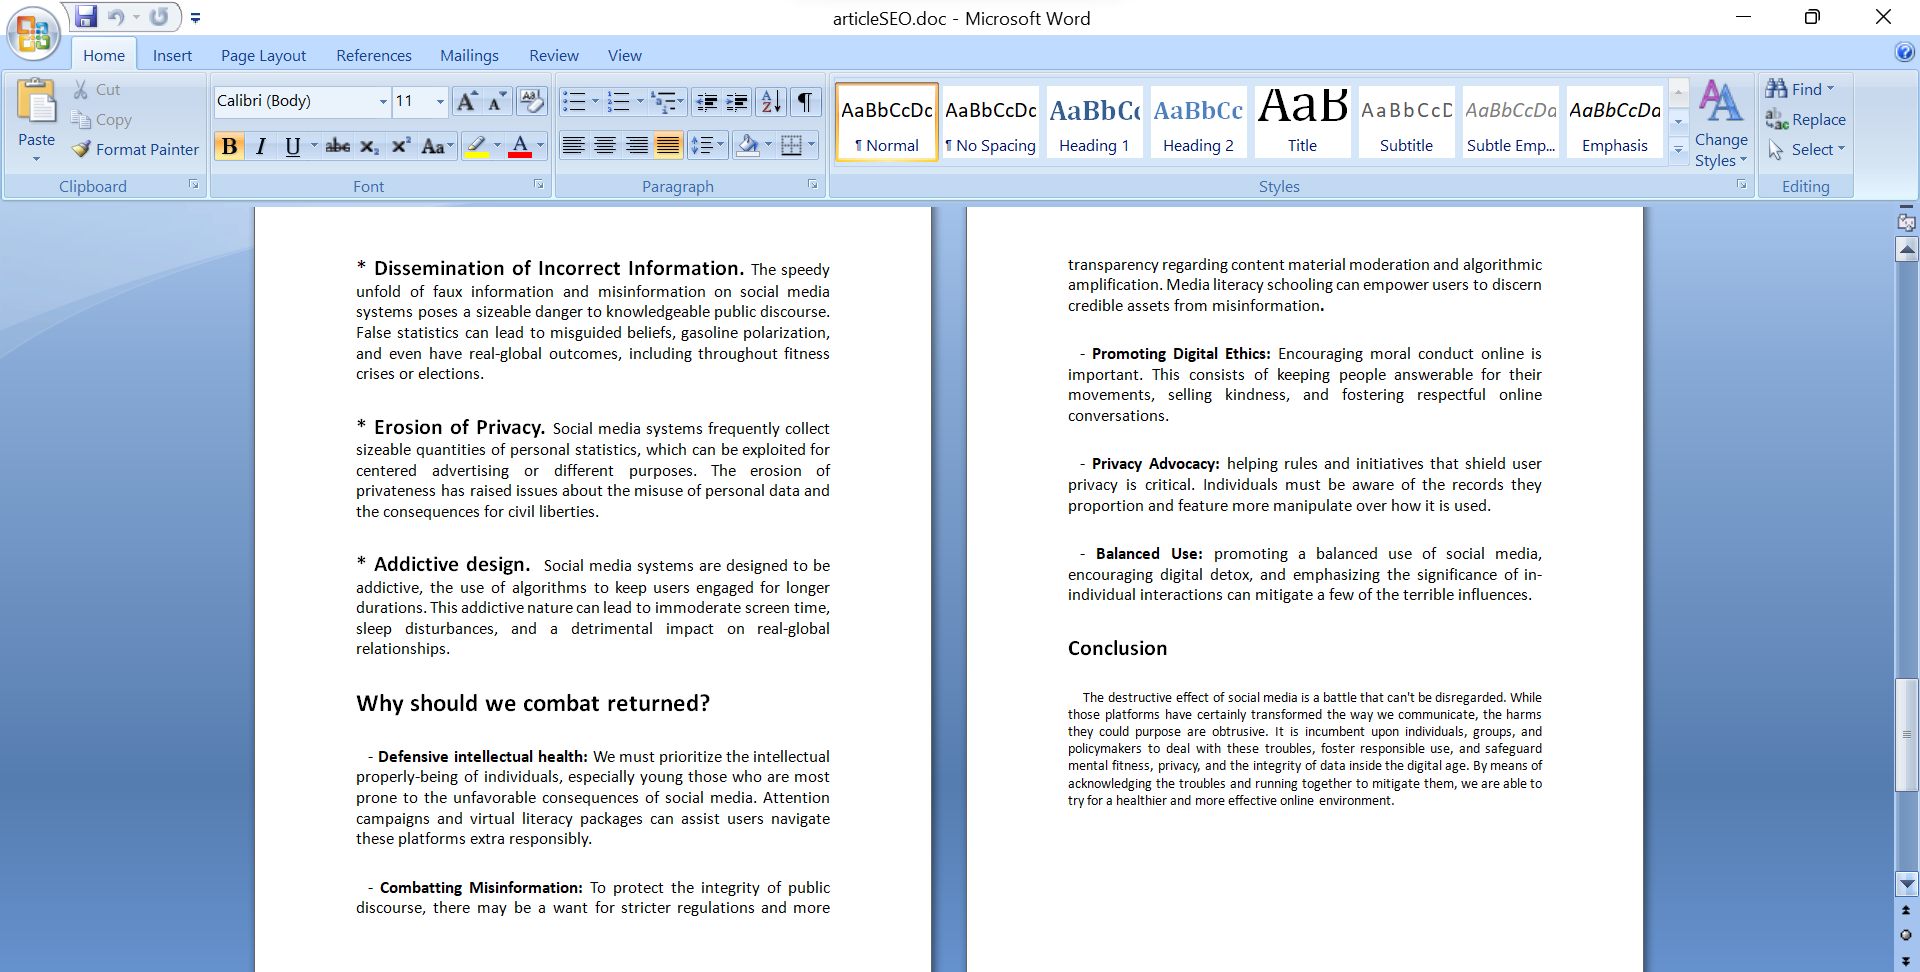Open the Paste options arrow

pyautogui.click(x=36, y=158)
